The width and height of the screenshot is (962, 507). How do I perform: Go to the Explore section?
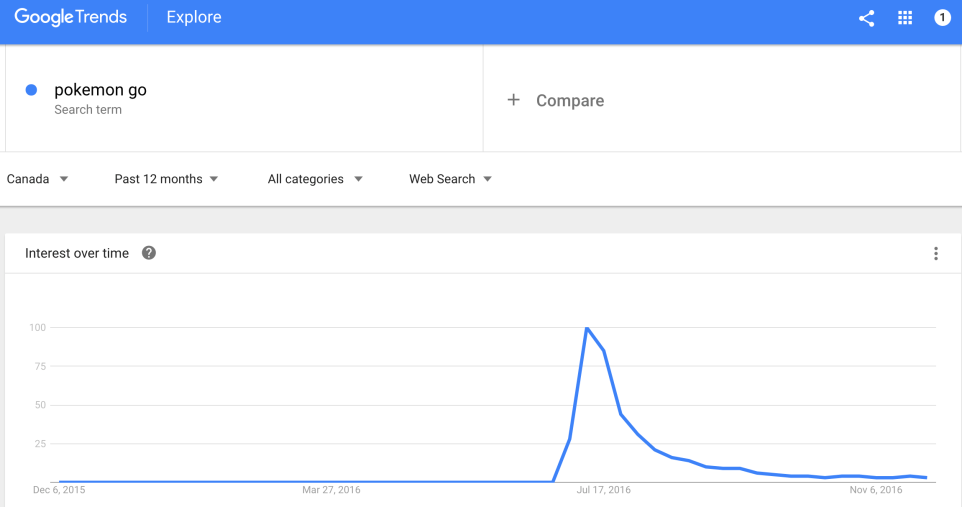pos(194,17)
